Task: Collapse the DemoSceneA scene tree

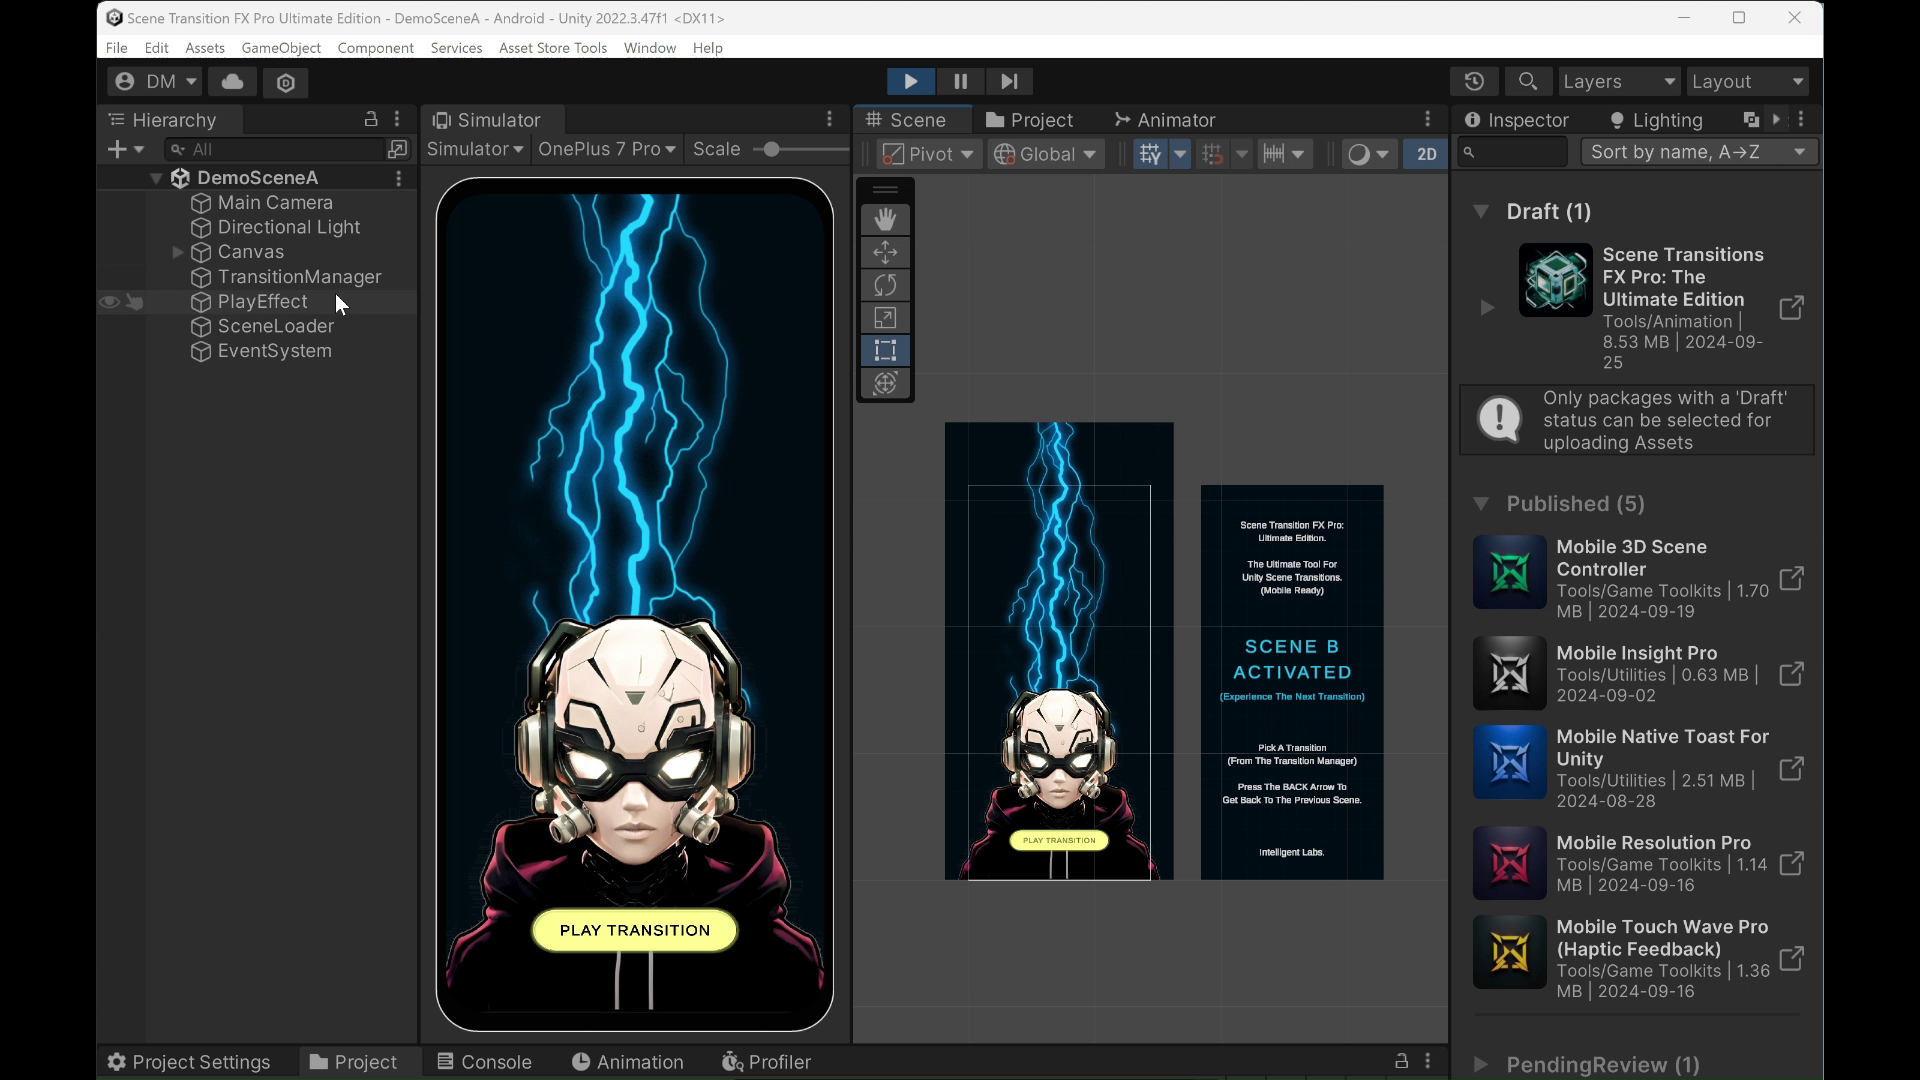Action: [156, 178]
